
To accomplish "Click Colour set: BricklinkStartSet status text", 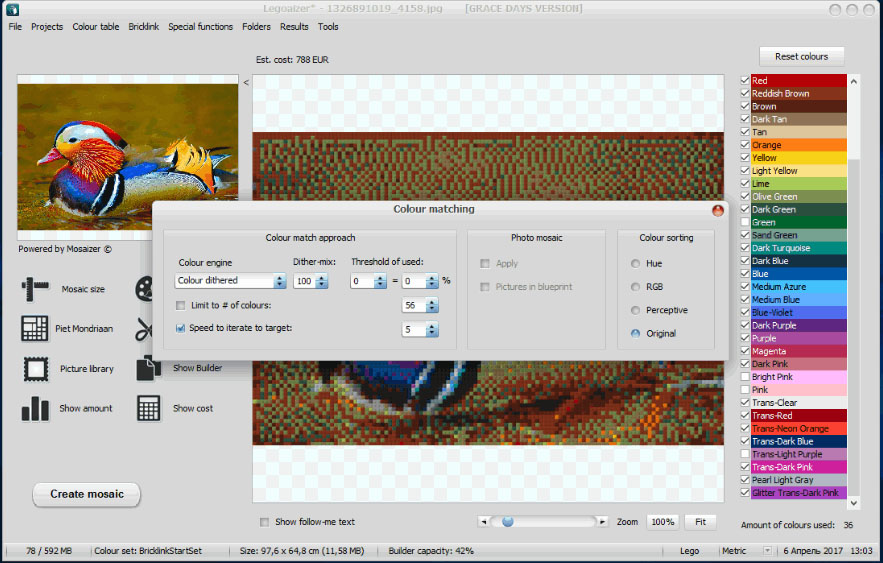I will [x=148, y=551].
